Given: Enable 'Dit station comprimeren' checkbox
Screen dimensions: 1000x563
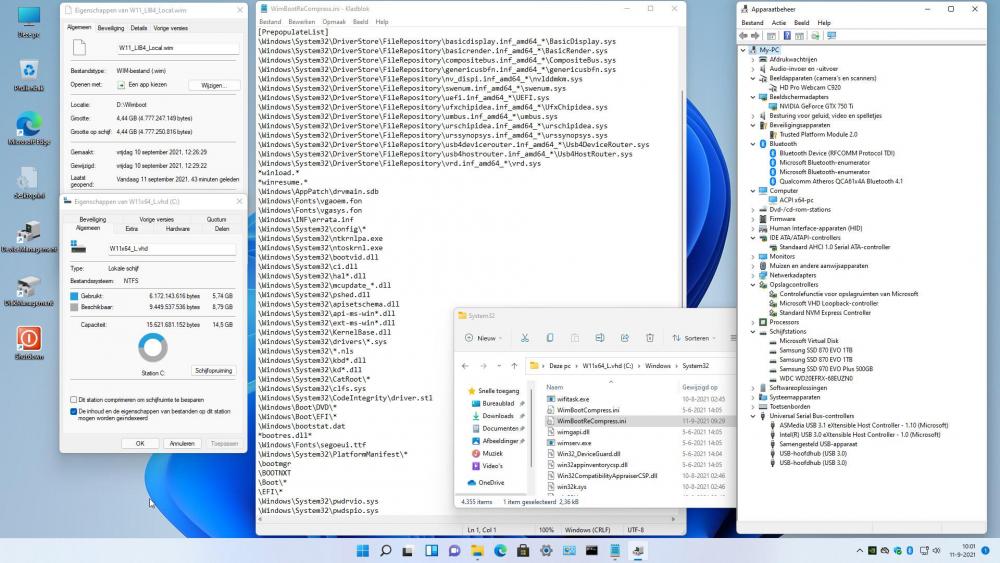Looking at the screenshot, I should (x=74, y=399).
